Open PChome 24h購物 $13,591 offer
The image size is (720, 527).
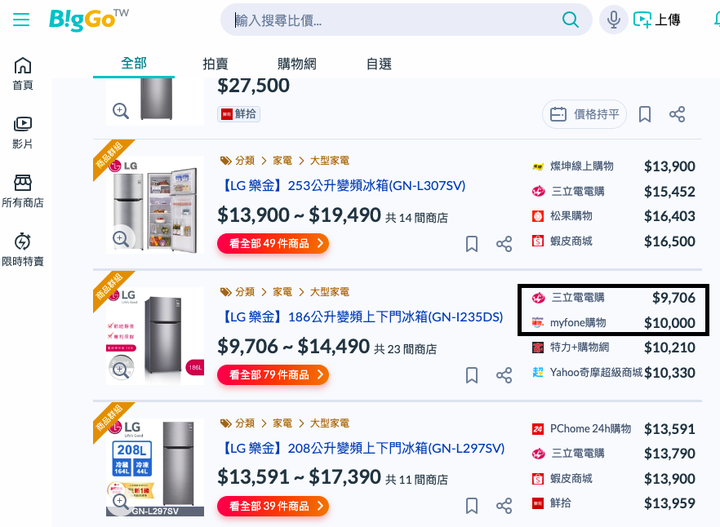pyautogui.click(x=613, y=429)
